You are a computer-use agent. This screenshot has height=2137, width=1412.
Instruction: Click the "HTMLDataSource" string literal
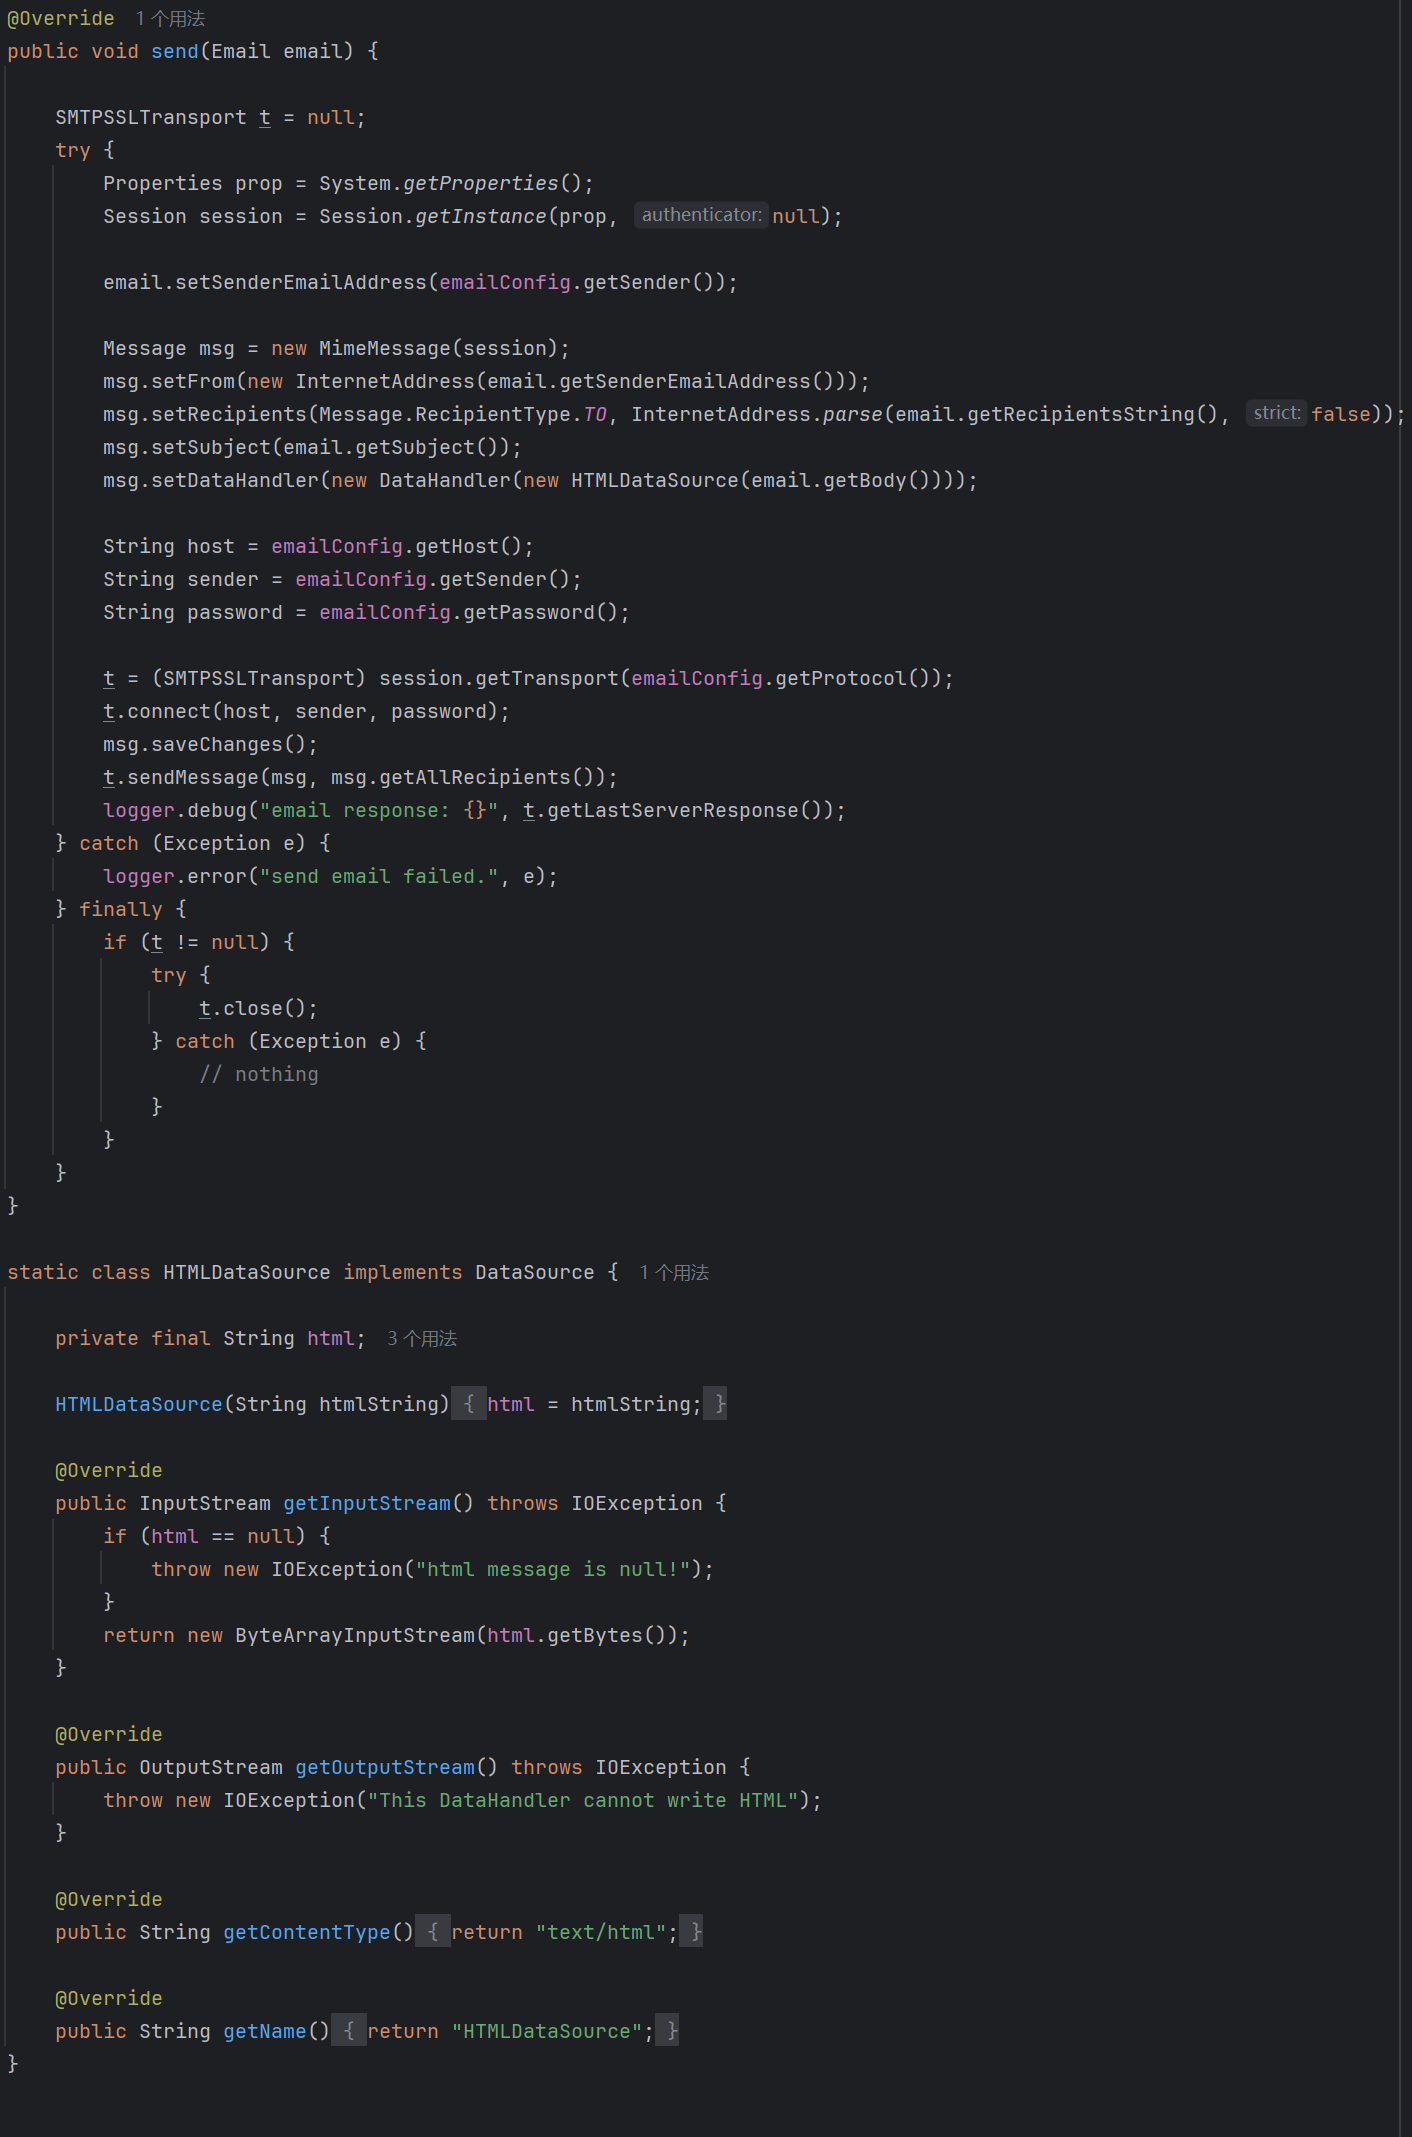click(x=547, y=2031)
